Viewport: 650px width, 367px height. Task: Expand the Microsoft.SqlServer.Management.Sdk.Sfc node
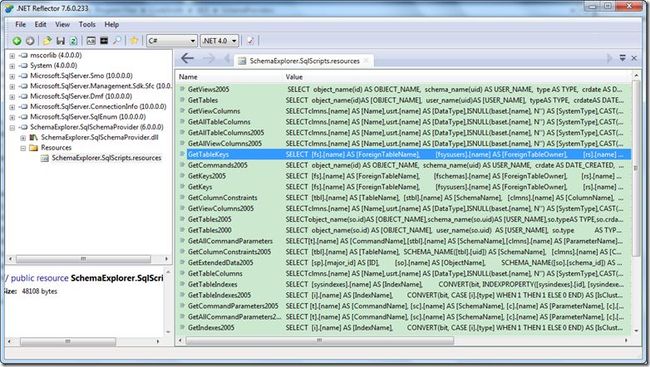pyautogui.click(x=12, y=87)
